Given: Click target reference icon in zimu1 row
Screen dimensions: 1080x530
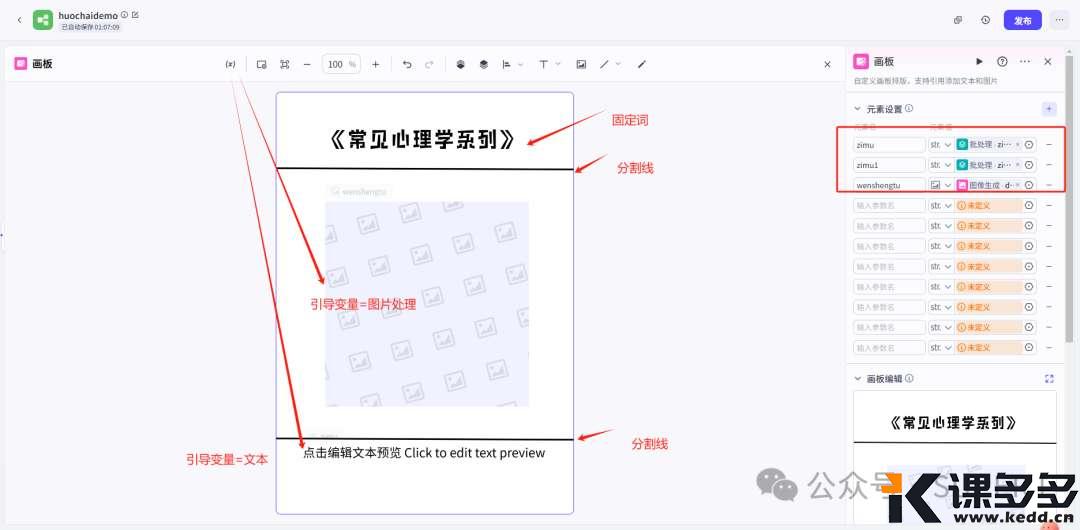Looking at the screenshot, I should pos(1029,165).
